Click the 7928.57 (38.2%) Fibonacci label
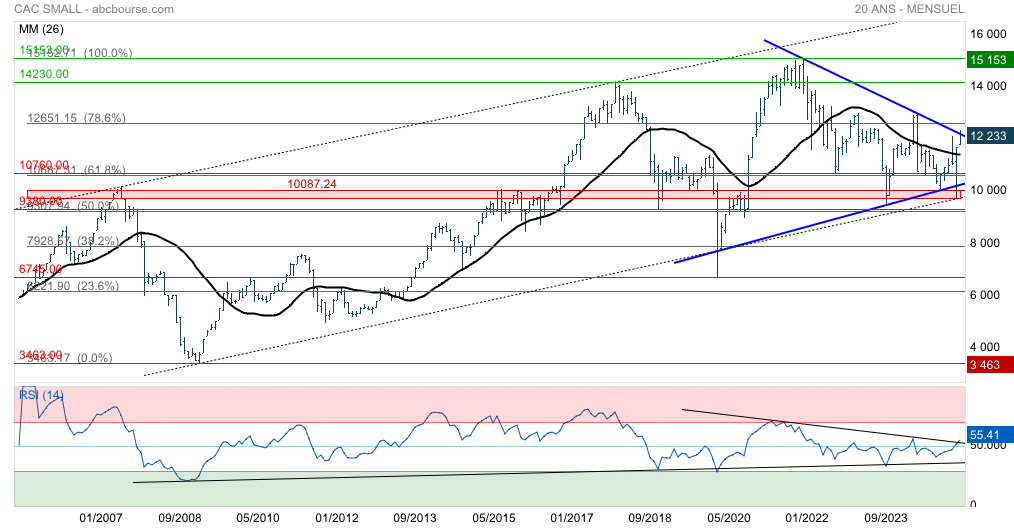Image resolution: width=1014 pixels, height=528 pixels. [73, 241]
